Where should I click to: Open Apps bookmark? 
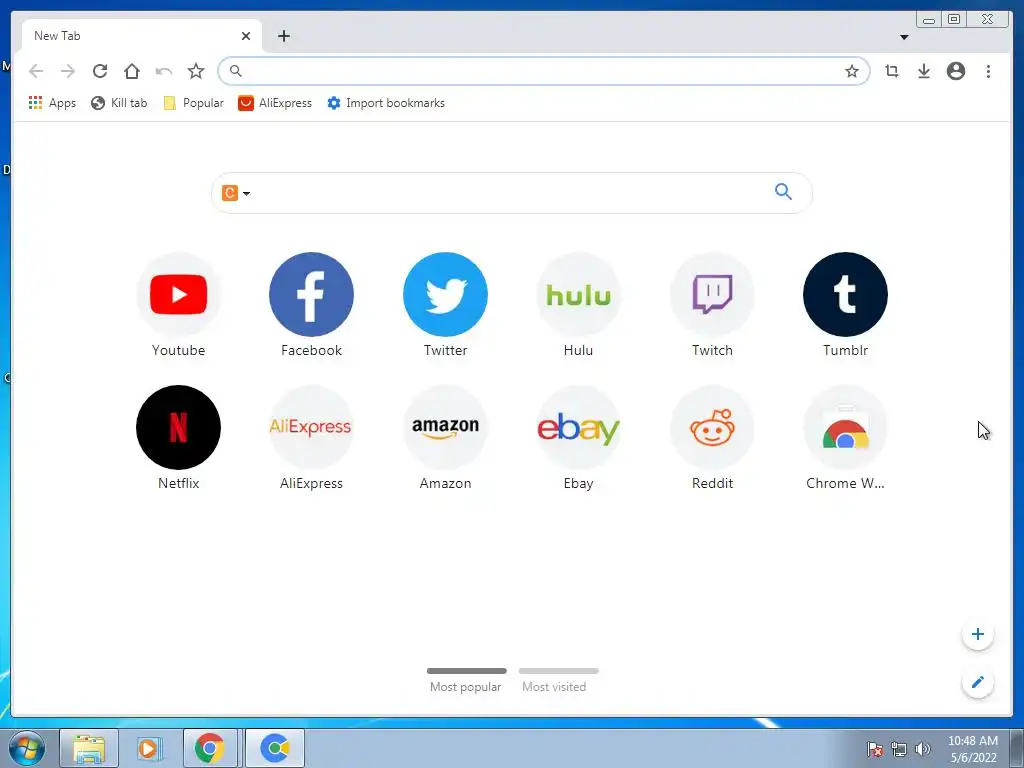point(52,103)
